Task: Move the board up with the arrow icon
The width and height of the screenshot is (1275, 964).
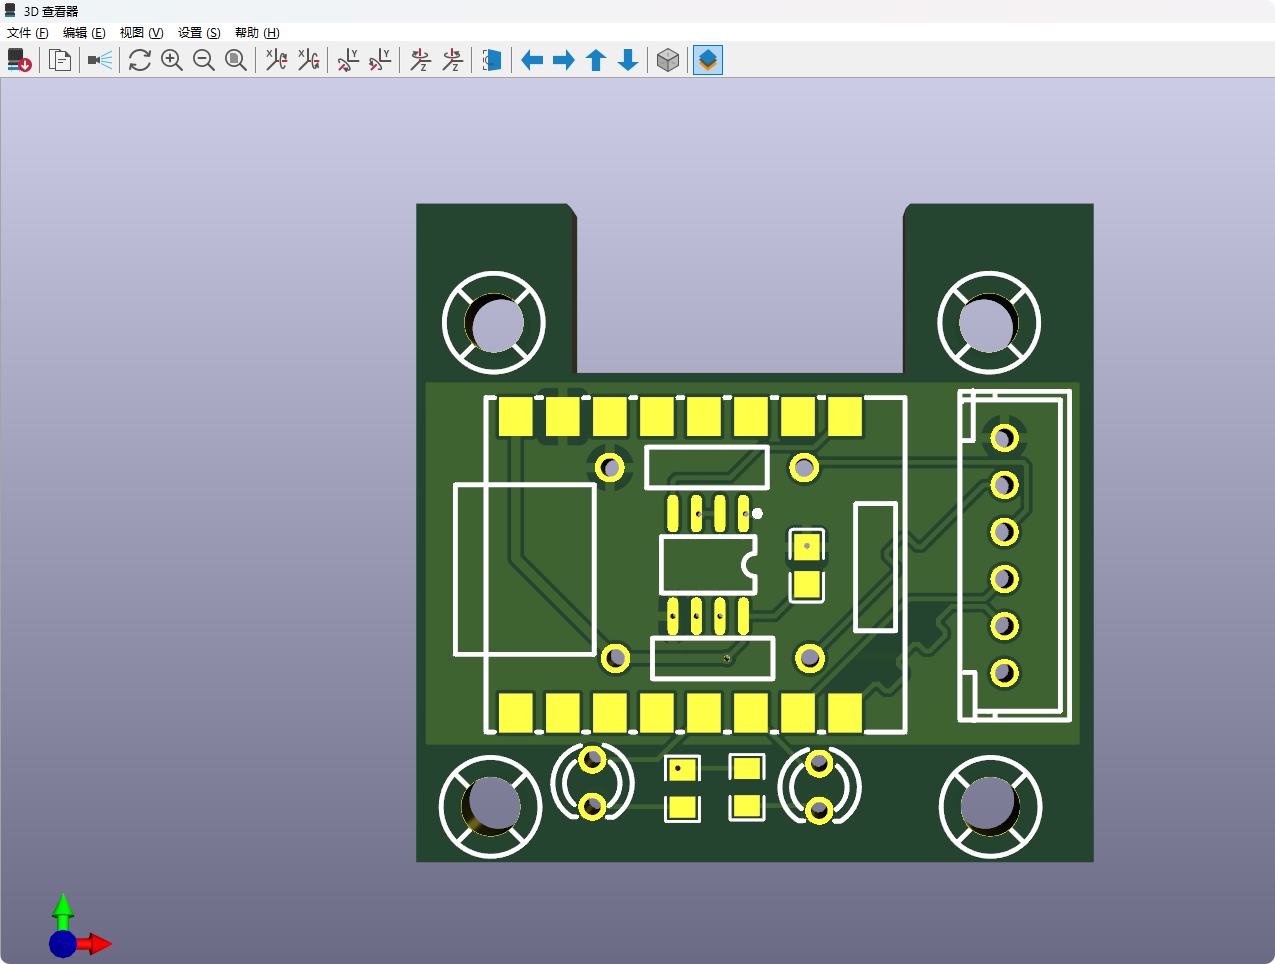Action: point(596,60)
